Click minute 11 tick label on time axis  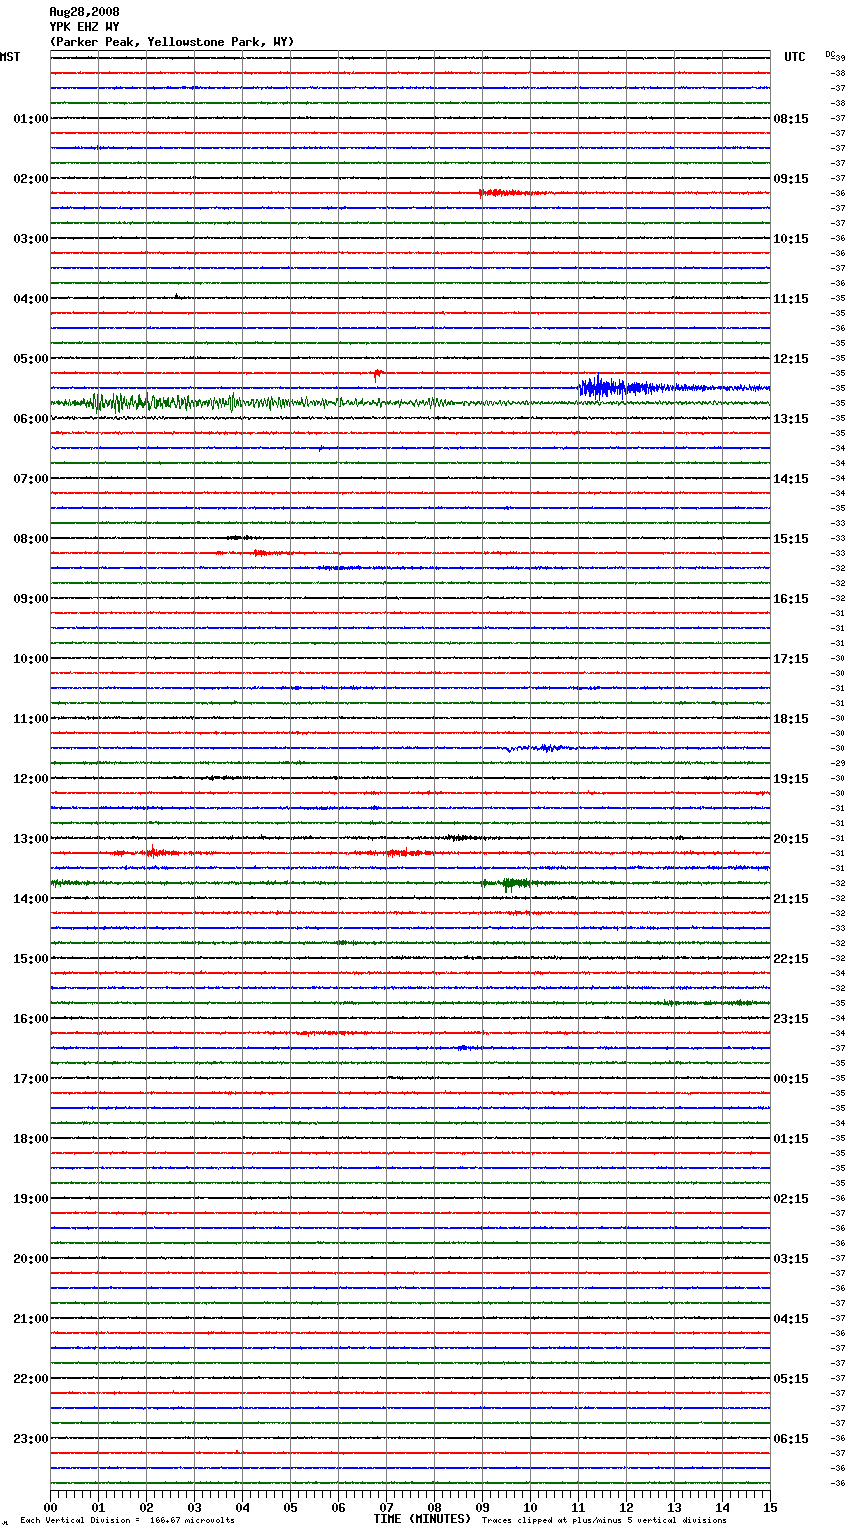(578, 1507)
